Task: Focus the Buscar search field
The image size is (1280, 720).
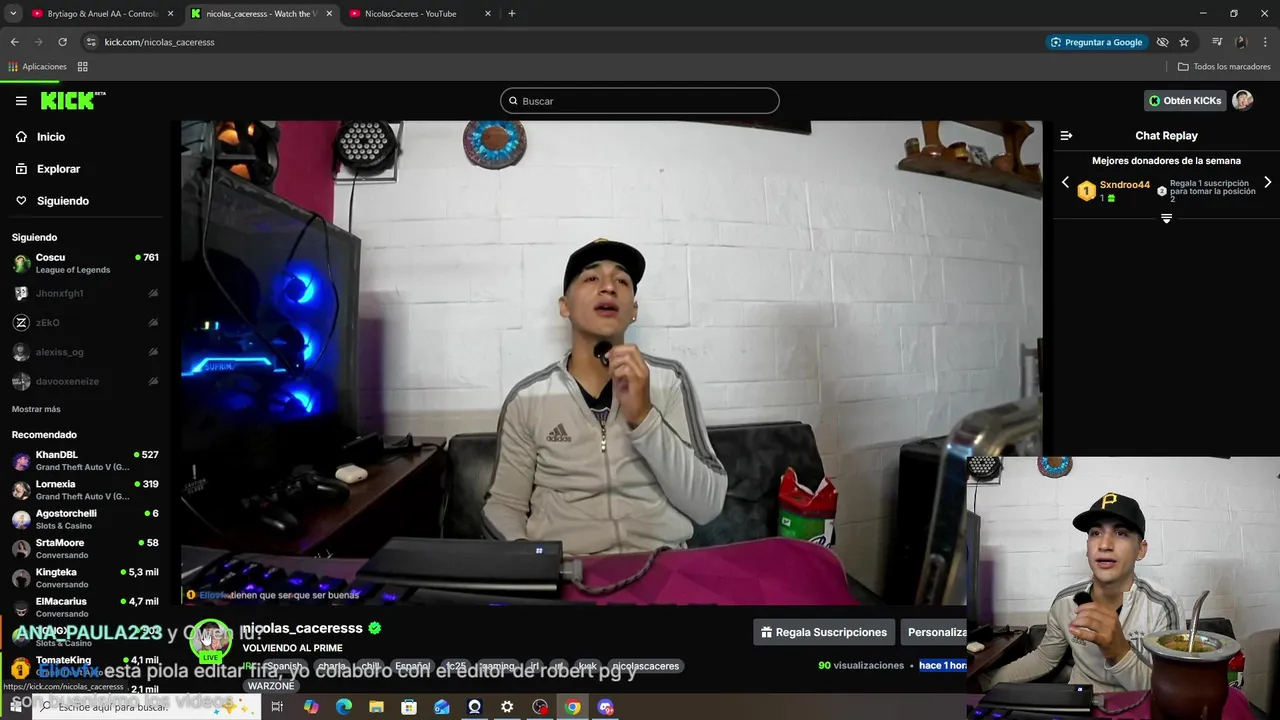Action: (640, 101)
